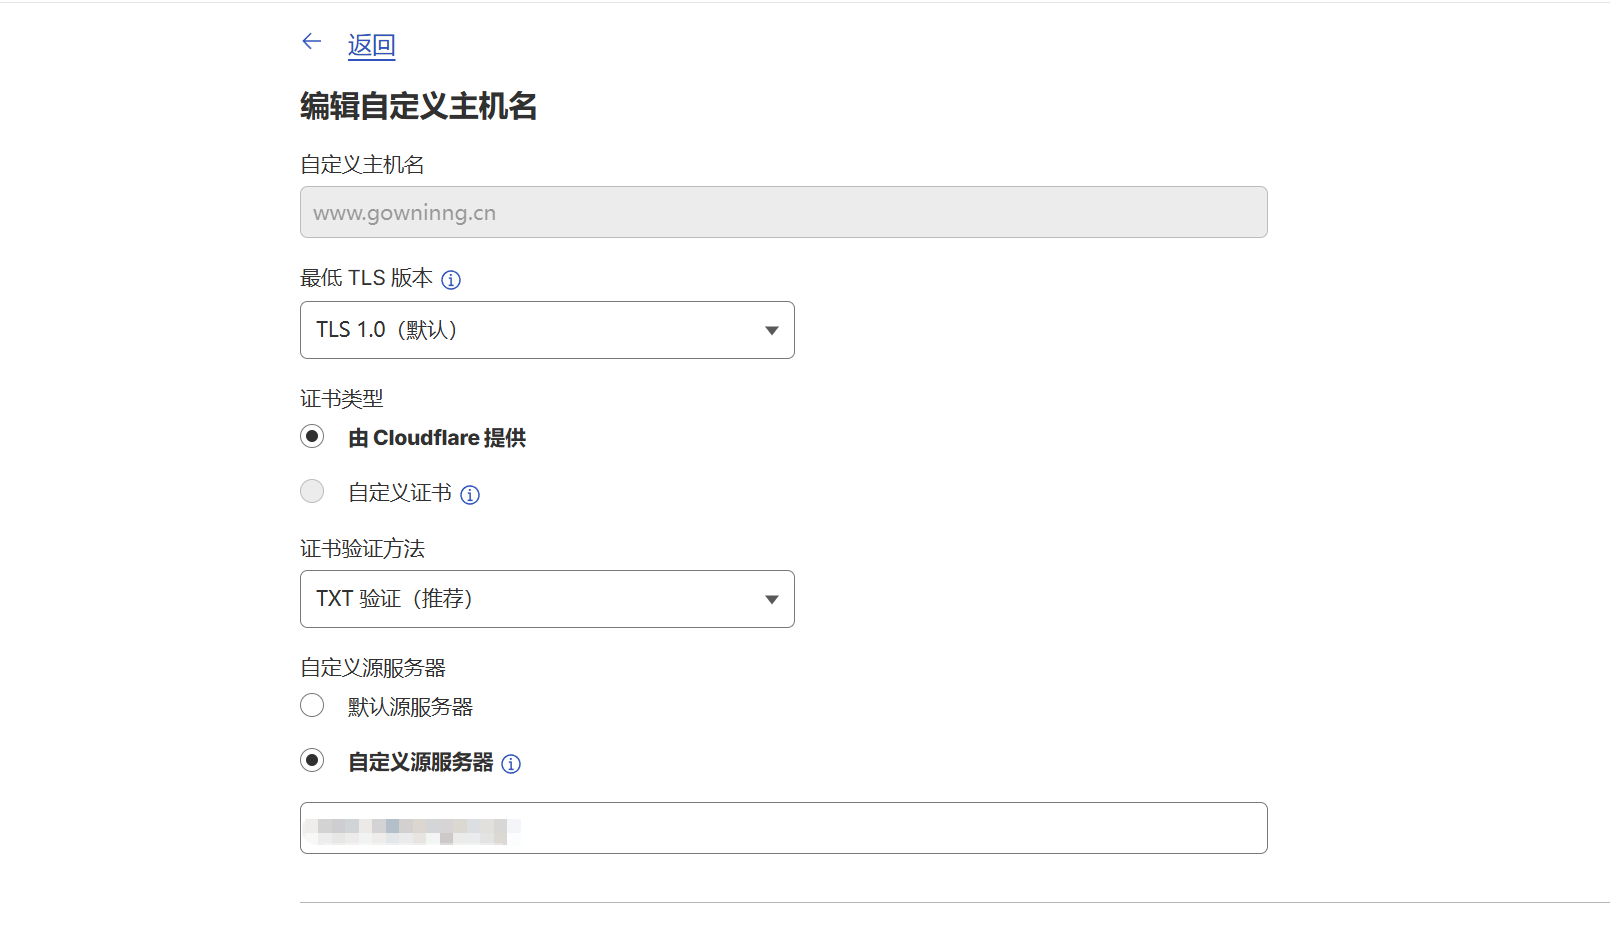Click the arrow on the TXT 验证 dropdown
Image resolution: width=1610 pixels, height=951 pixels.
[771, 600]
